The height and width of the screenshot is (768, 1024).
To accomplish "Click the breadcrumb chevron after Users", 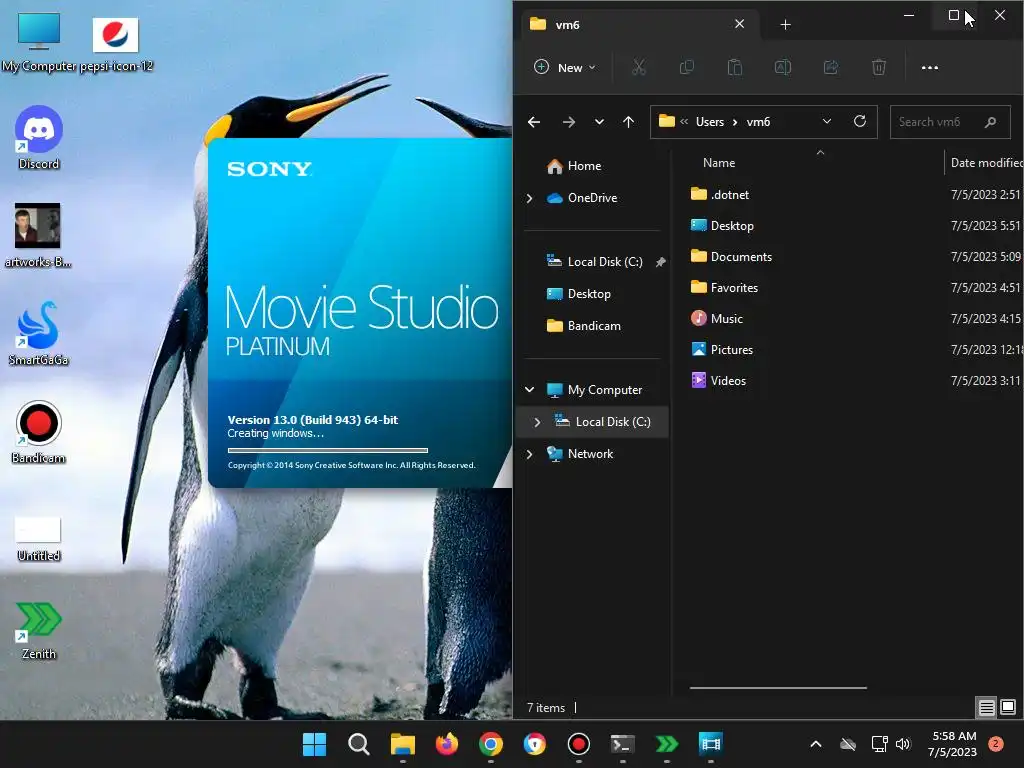I will 735,122.
